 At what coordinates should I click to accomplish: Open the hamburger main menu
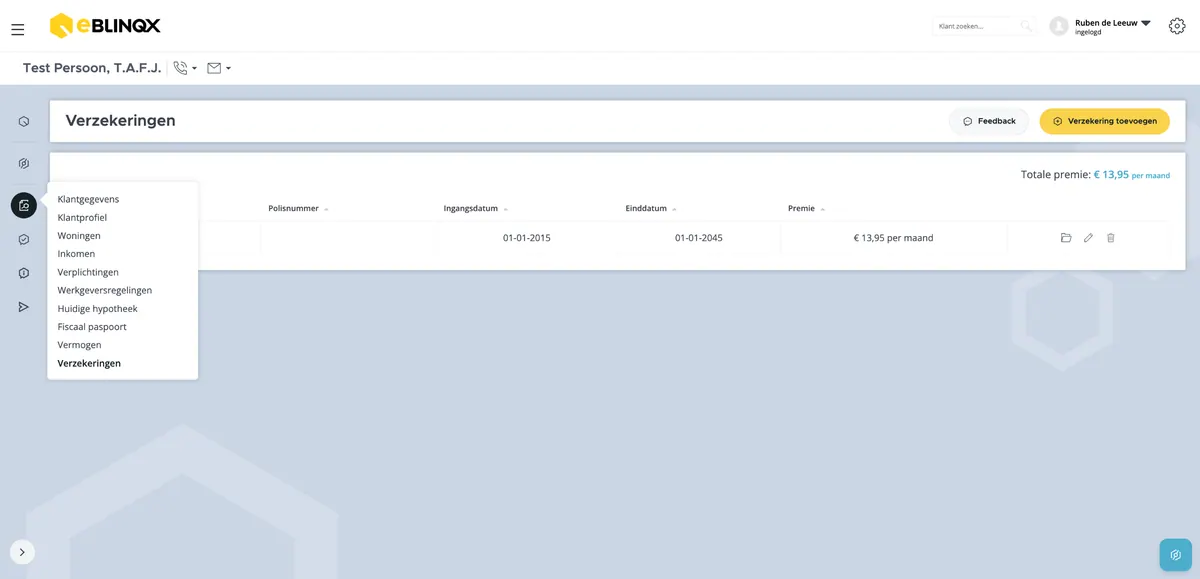click(18, 30)
